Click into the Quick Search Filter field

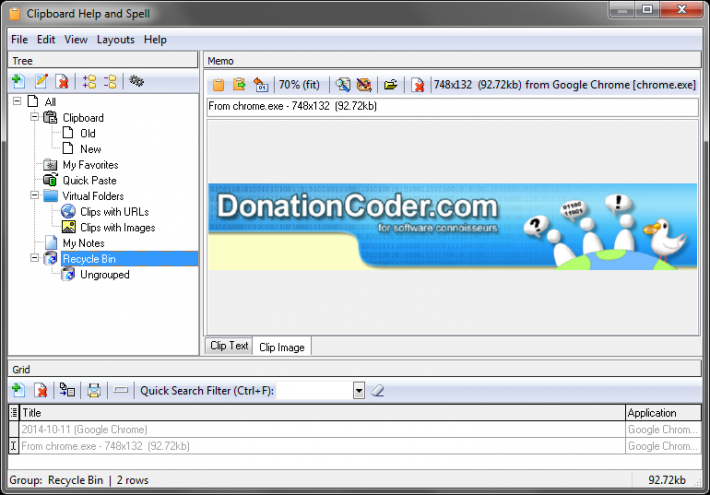(x=315, y=390)
